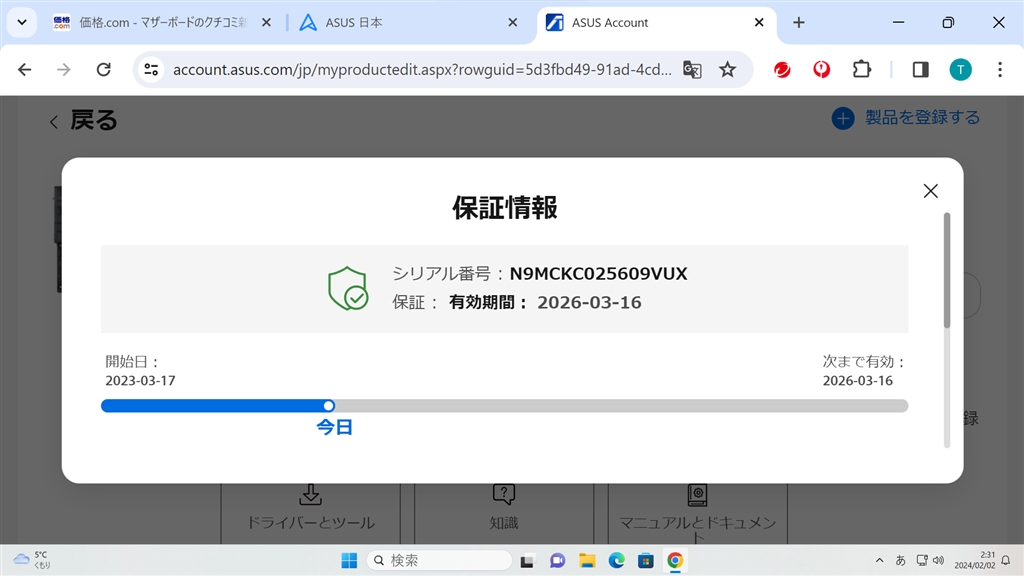Click the end date under 次まで有効
Viewport: 1024px width, 576px height.
click(857, 381)
